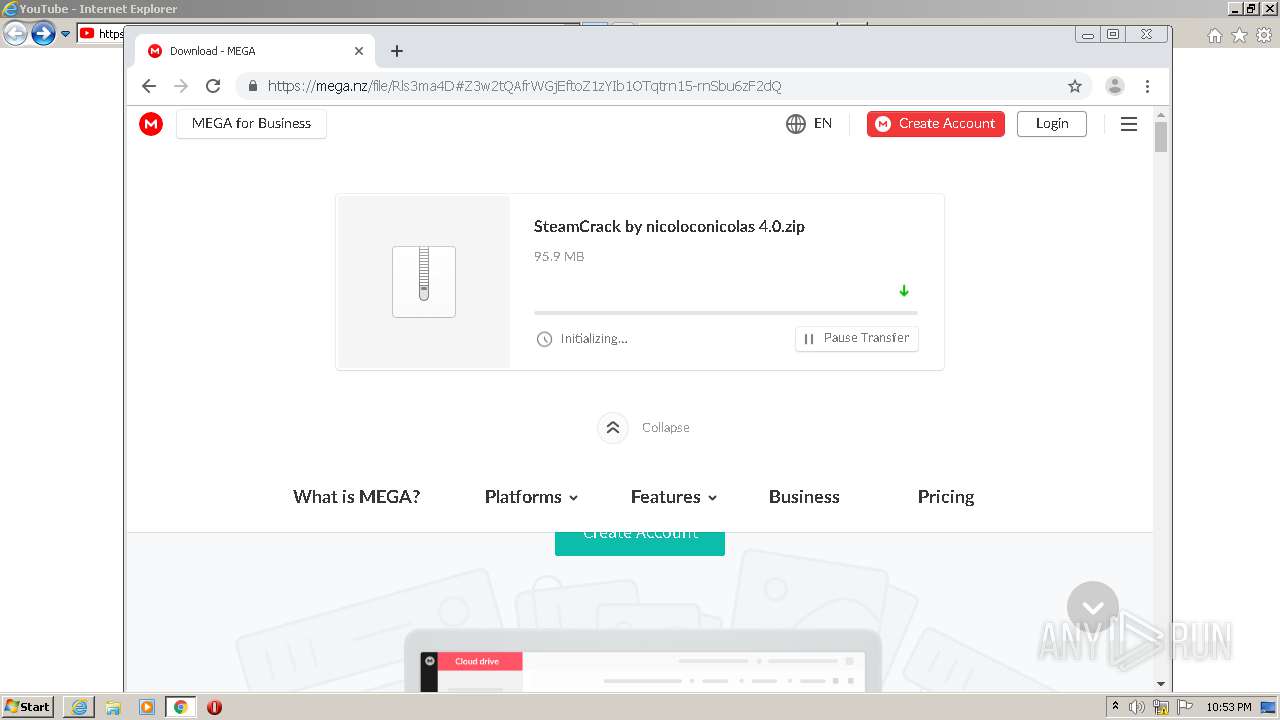The image size is (1280, 720).
Task: Open What is MEGA? section
Action: point(357,497)
